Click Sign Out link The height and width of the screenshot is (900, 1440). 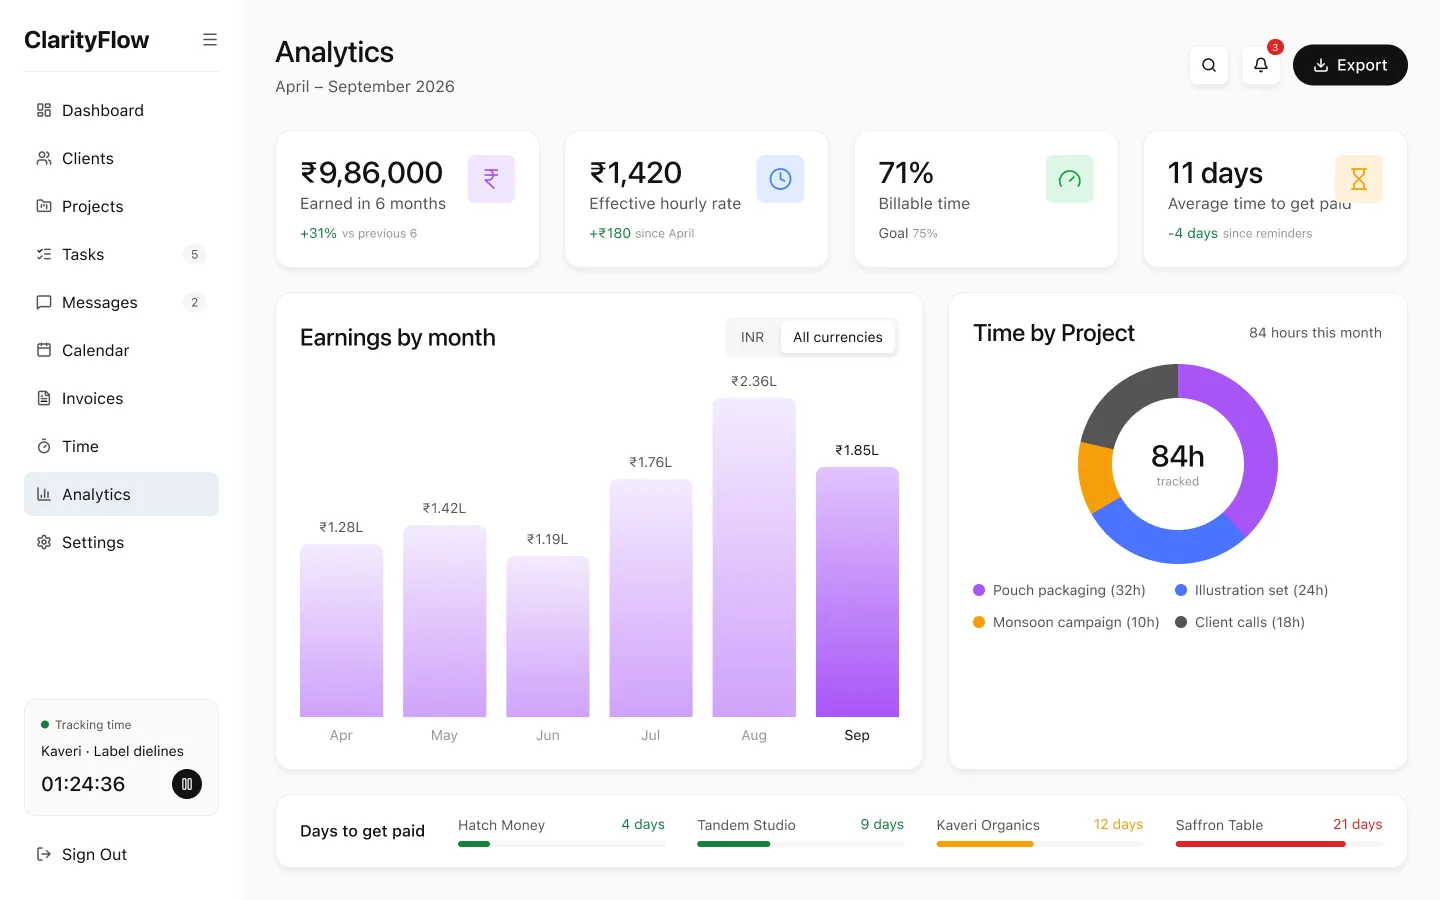coord(121,854)
